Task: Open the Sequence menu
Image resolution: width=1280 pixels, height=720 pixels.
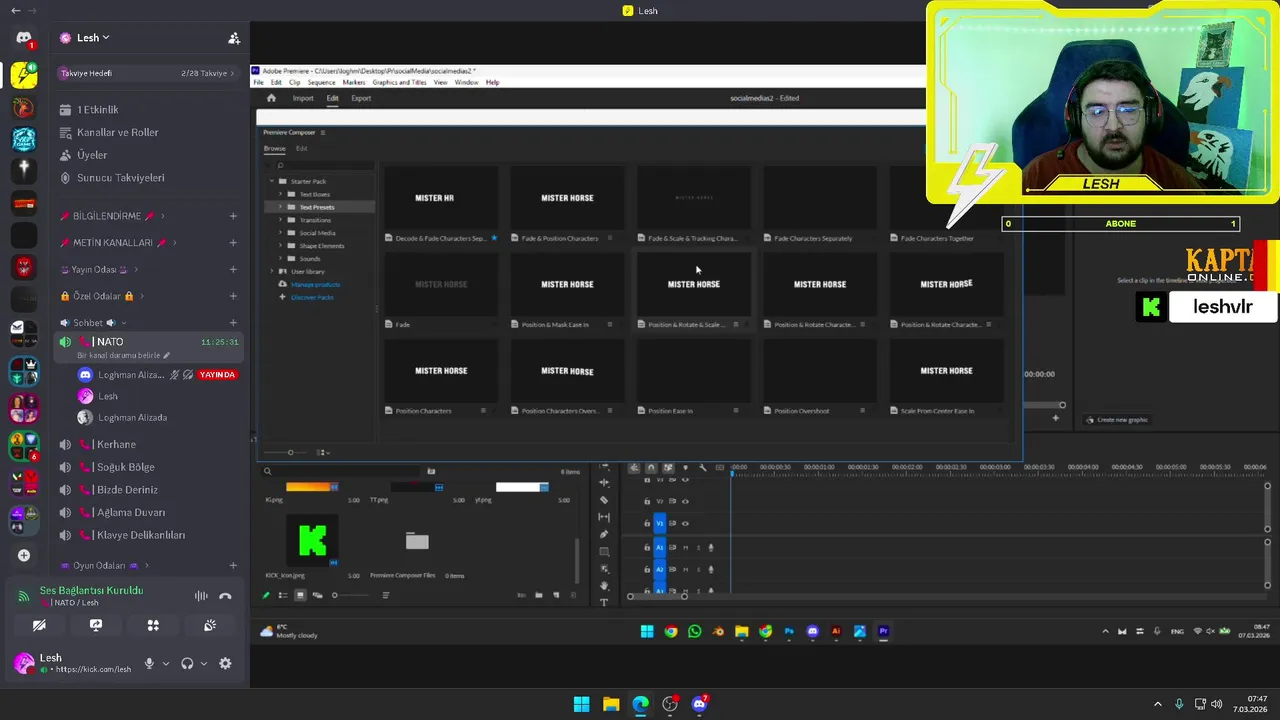Action: pos(321,82)
